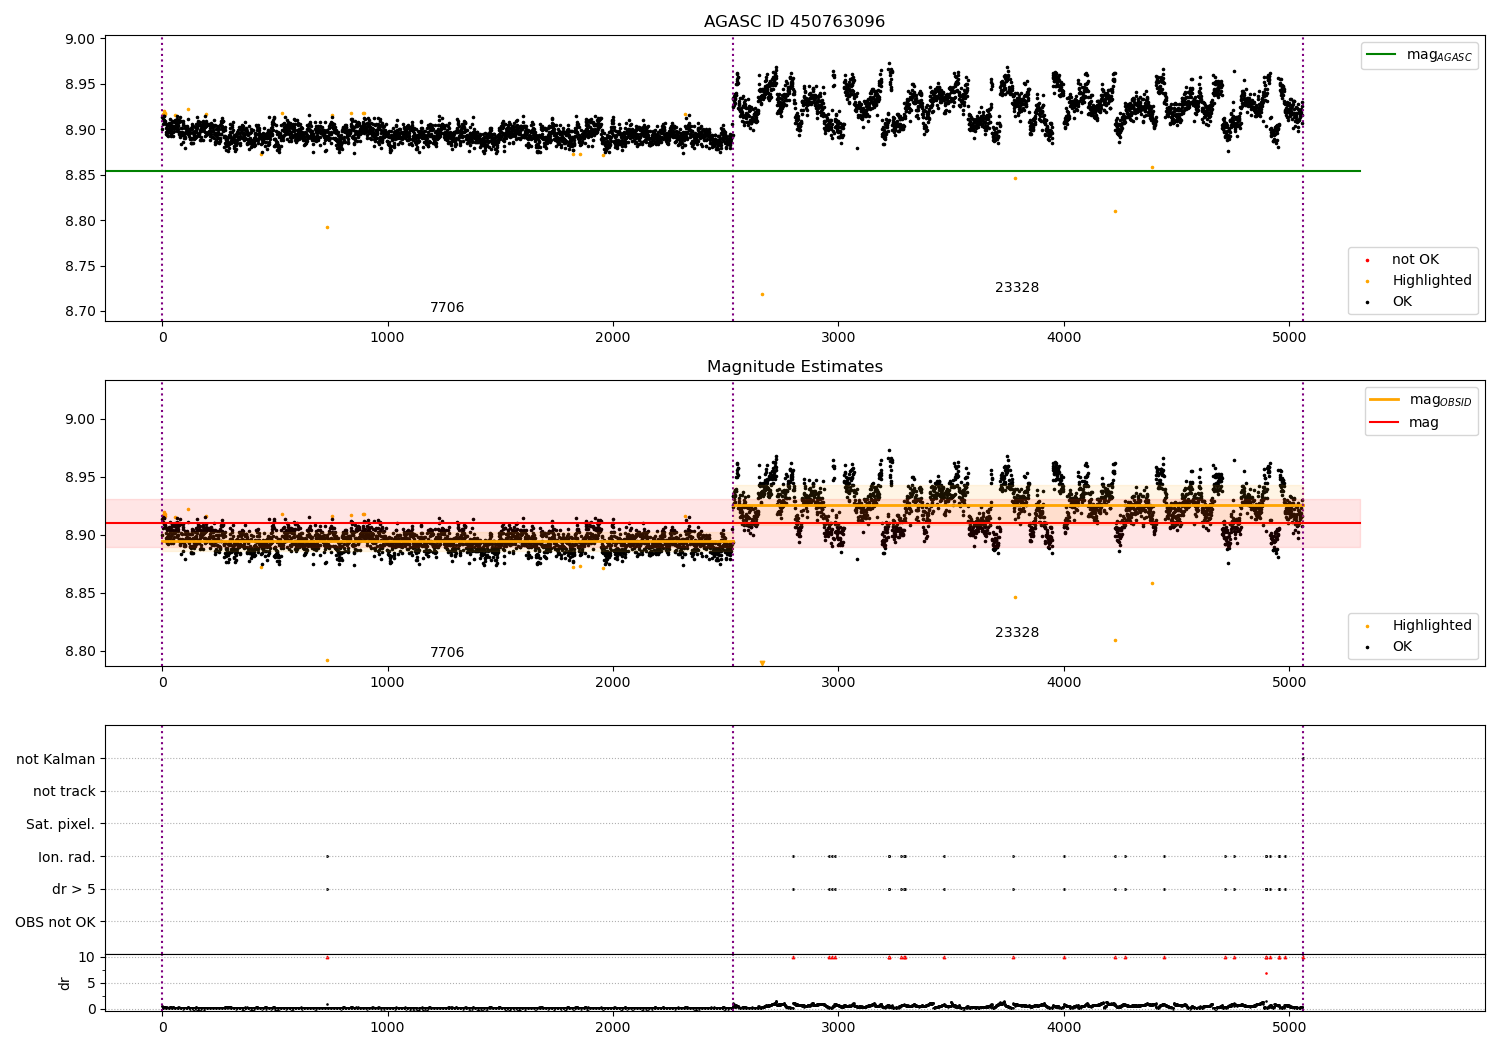Click the 8.95 tick label in Magnitude Estimates plot
The image size is (1500, 1050).
point(79,478)
